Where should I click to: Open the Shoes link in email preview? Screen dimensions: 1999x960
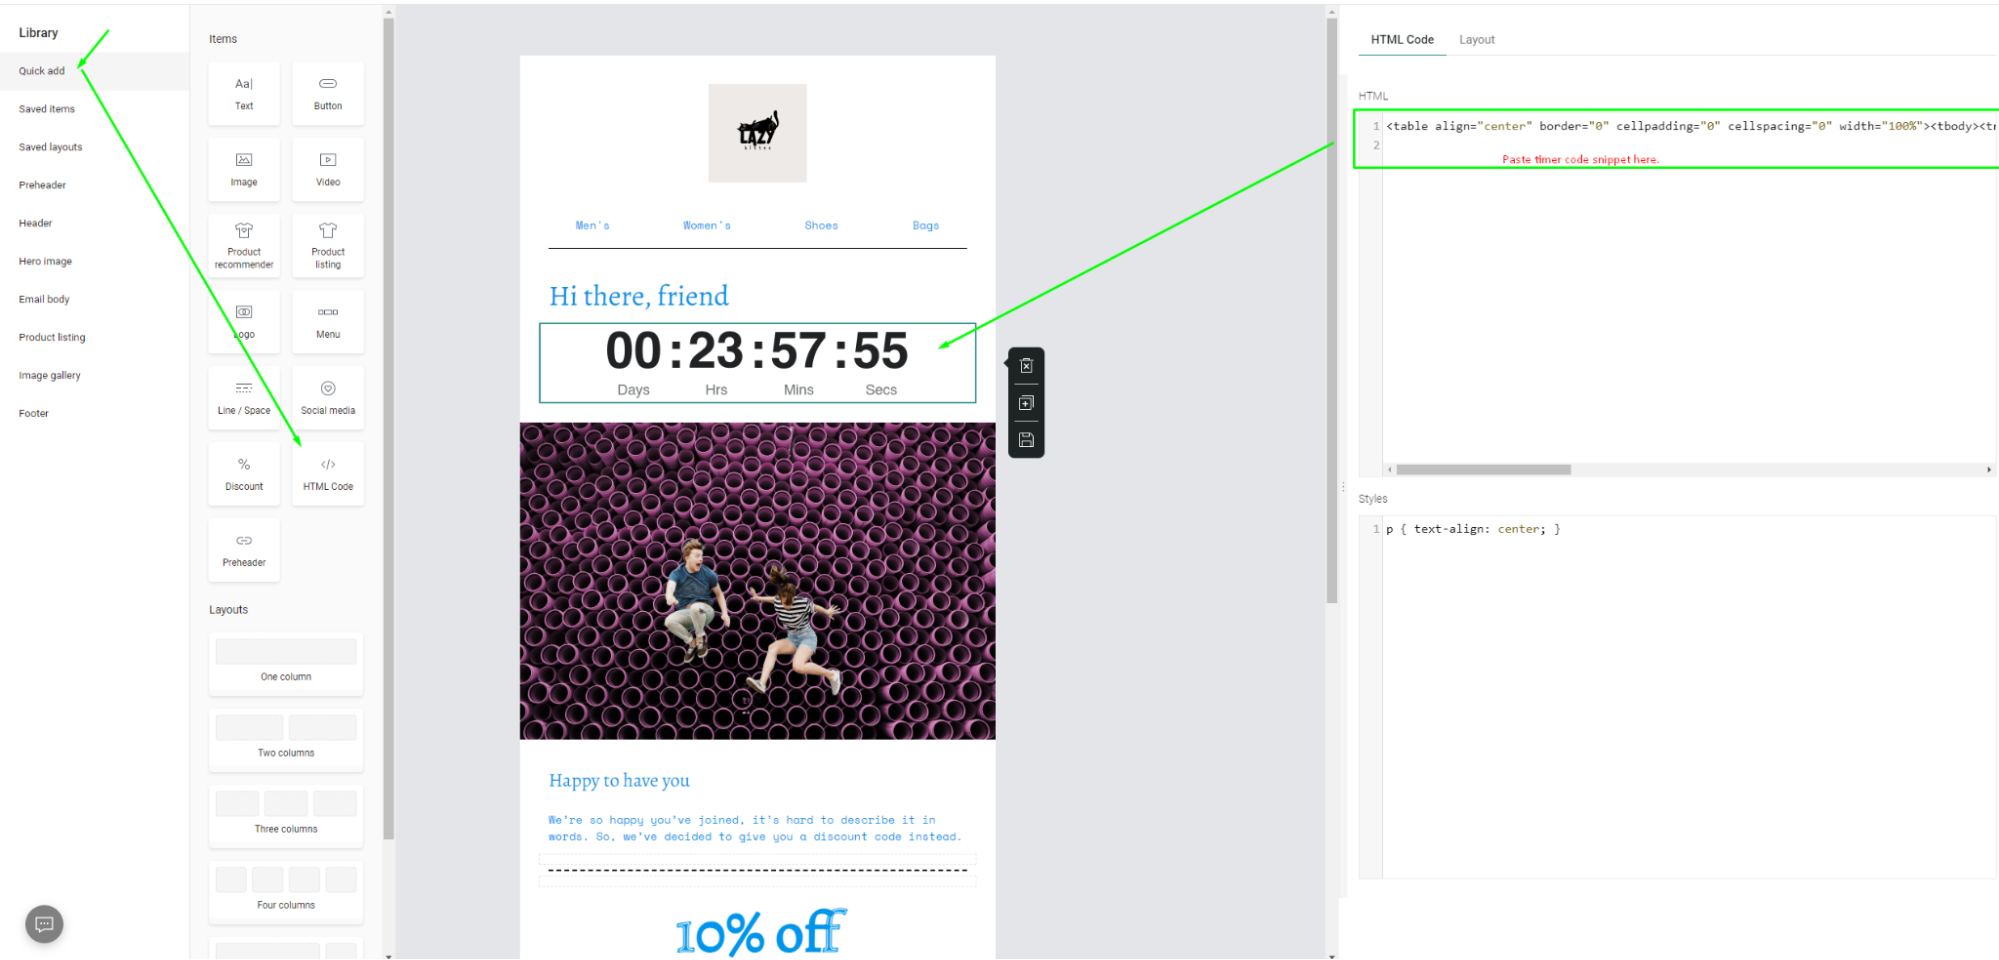821,225
